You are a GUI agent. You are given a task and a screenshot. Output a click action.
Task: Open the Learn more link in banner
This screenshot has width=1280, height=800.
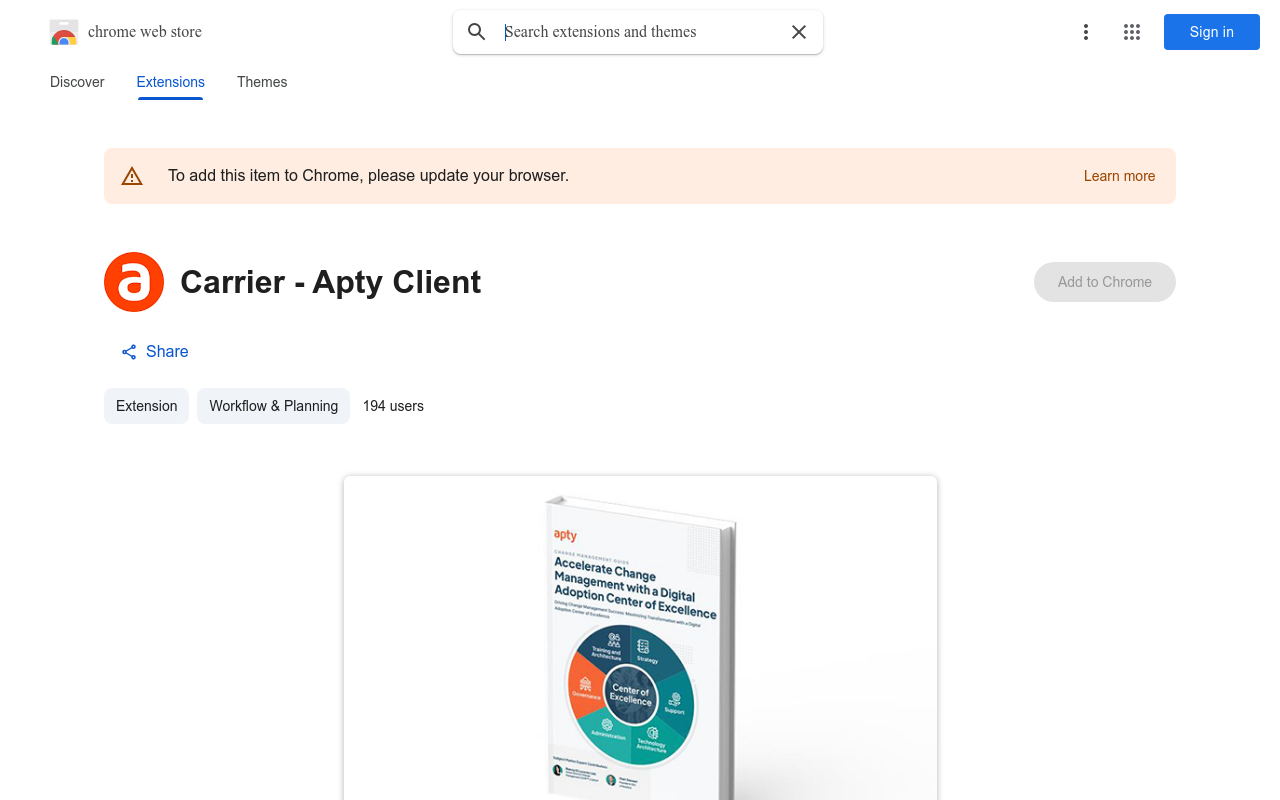pos(1119,176)
